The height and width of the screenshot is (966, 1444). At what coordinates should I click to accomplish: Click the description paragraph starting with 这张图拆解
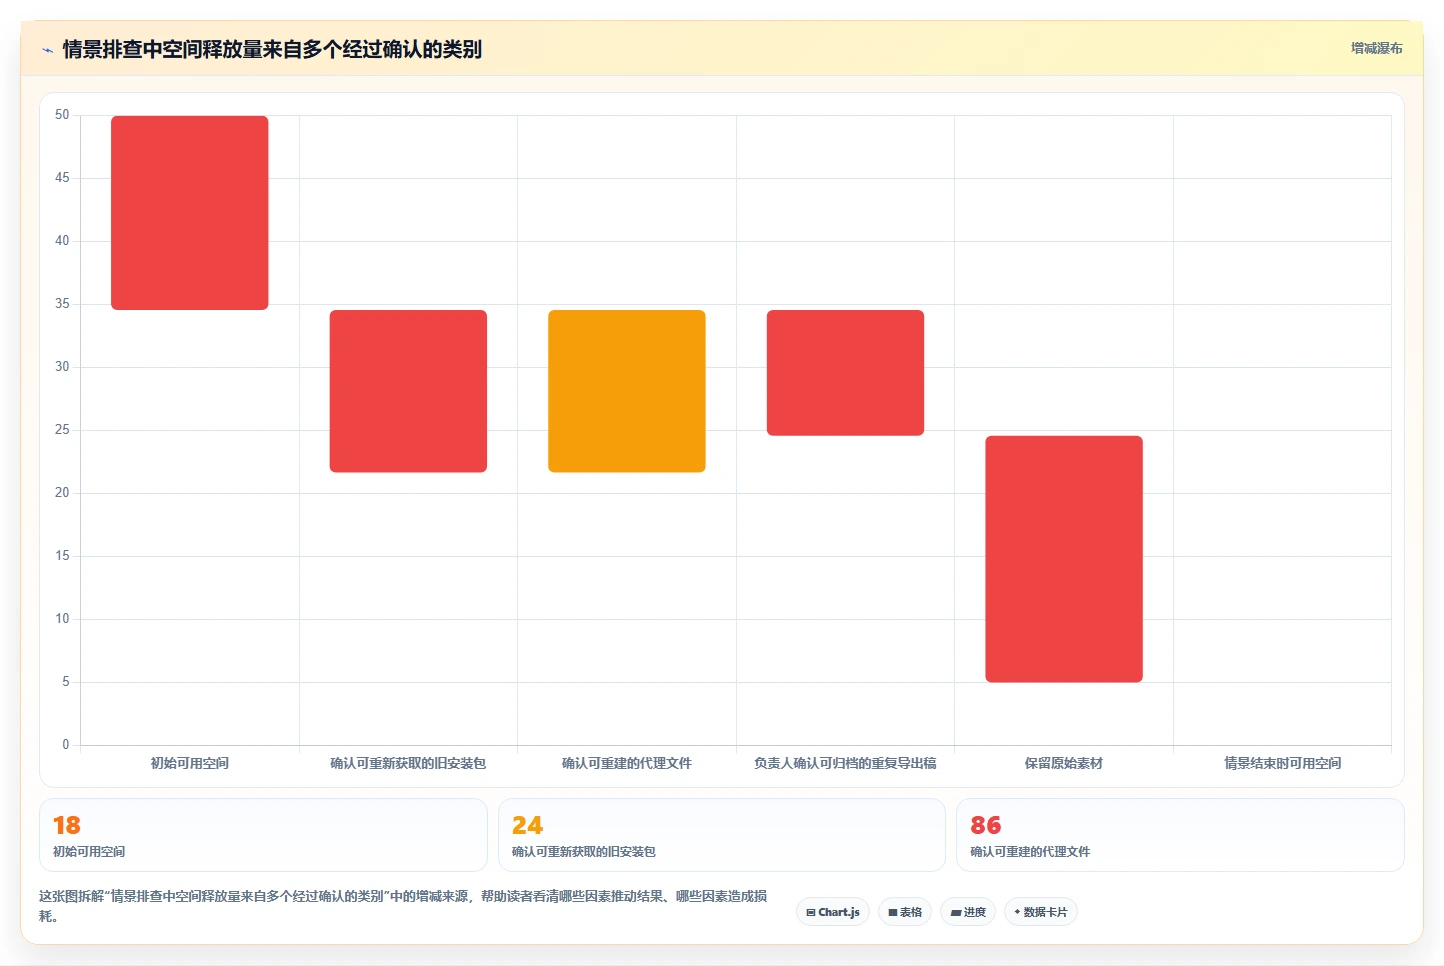coord(403,906)
